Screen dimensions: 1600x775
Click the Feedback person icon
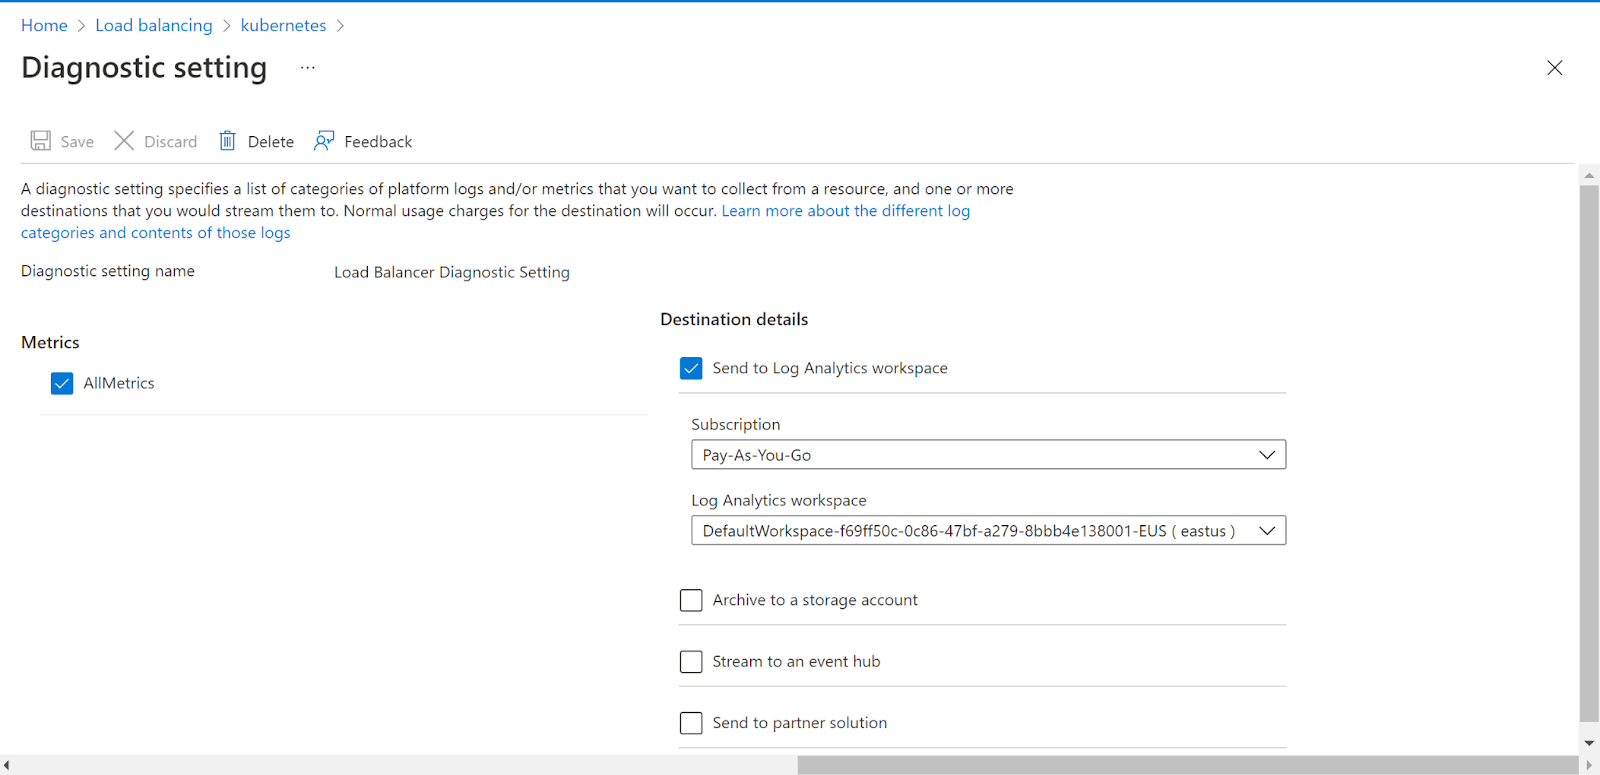tap(324, 141)
